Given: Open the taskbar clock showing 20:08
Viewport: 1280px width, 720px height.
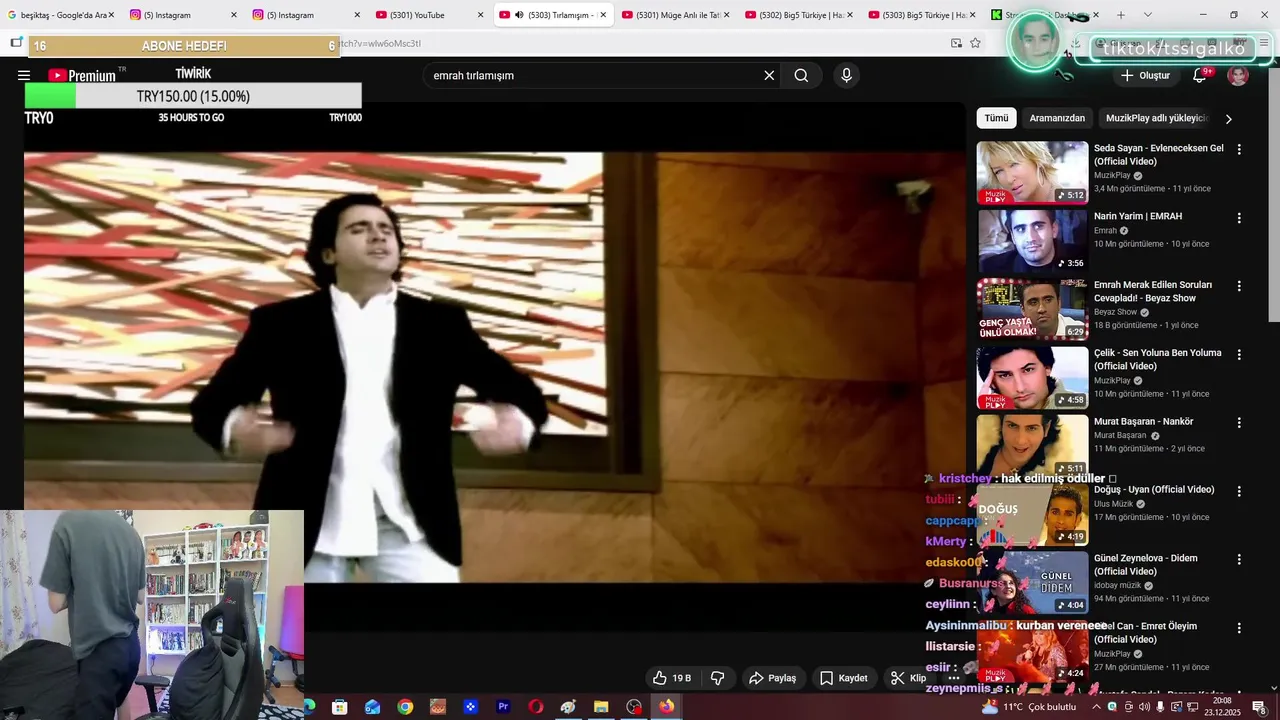Looking at the screenshot, I should click(x=1222, y=707).
